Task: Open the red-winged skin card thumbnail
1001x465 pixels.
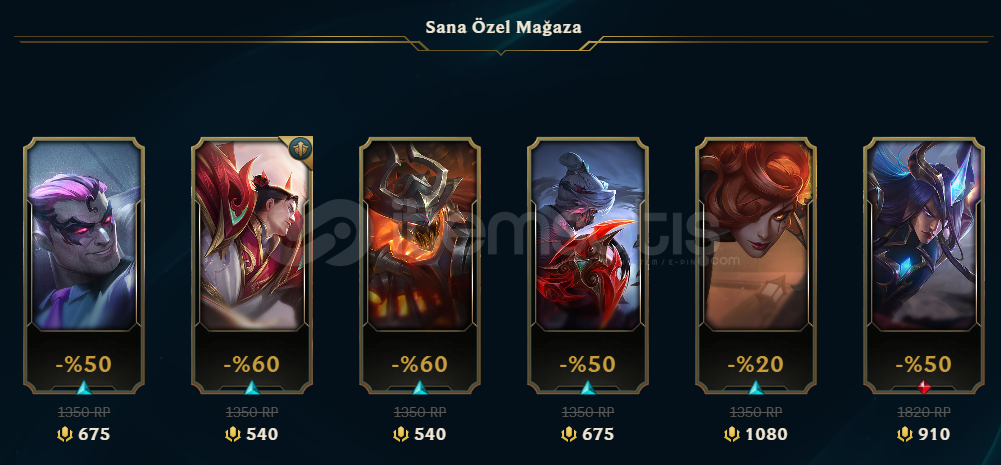Action: click(252, 235)
